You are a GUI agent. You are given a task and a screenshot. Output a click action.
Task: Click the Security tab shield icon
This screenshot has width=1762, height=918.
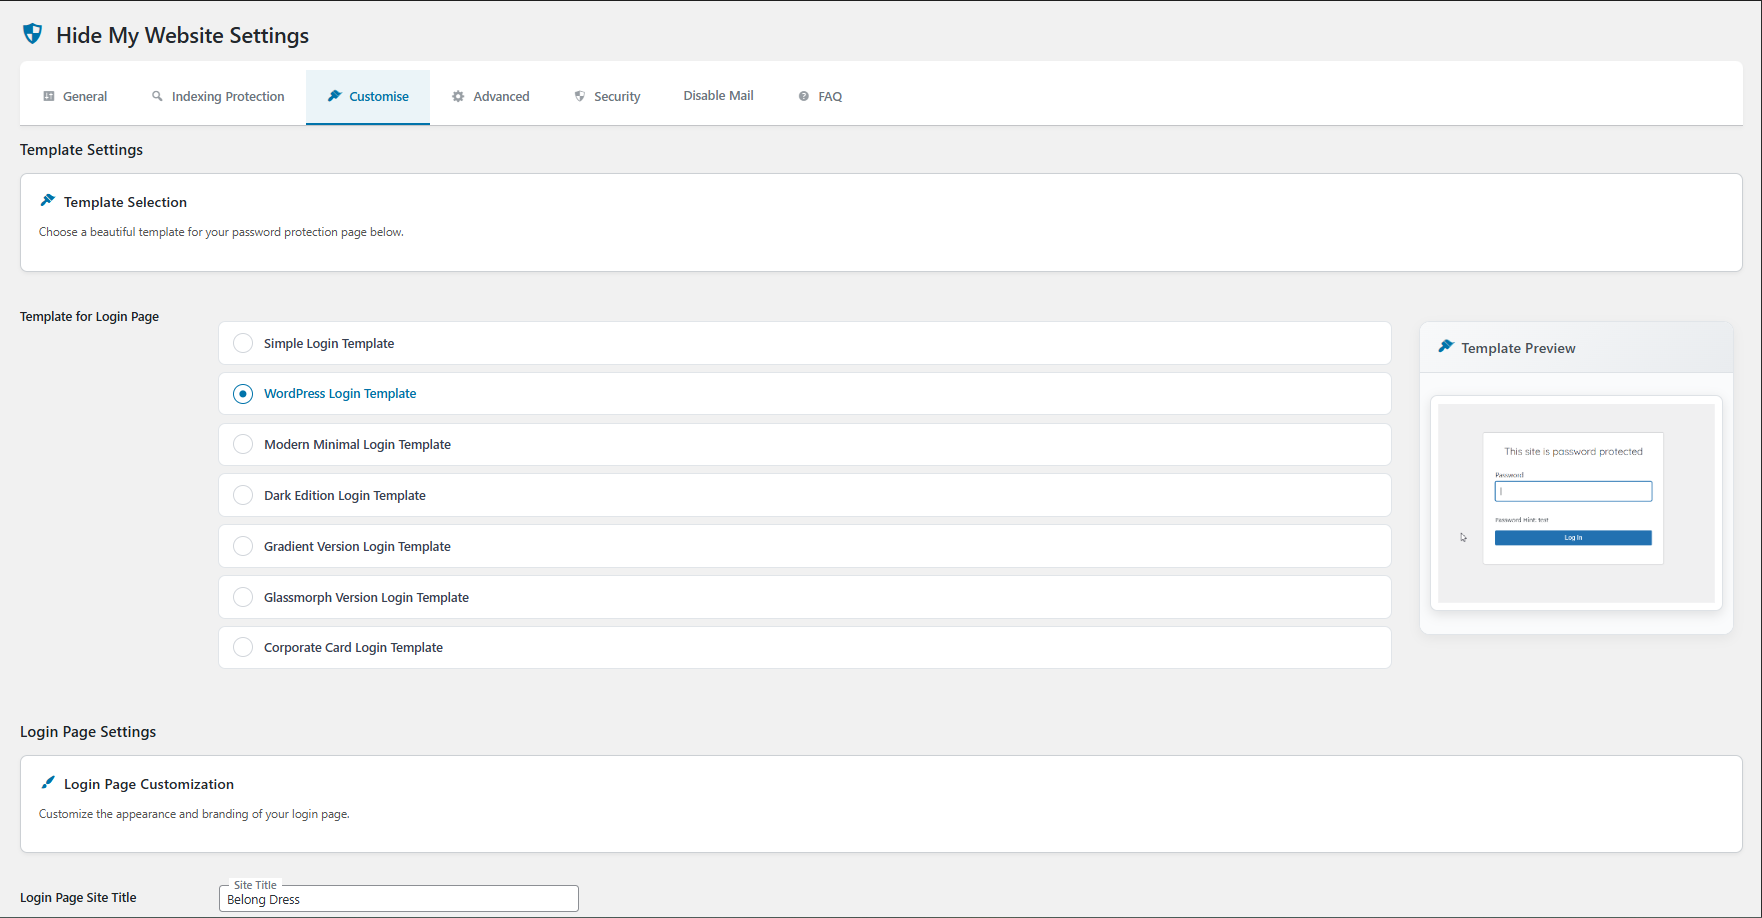pos(580,96)
